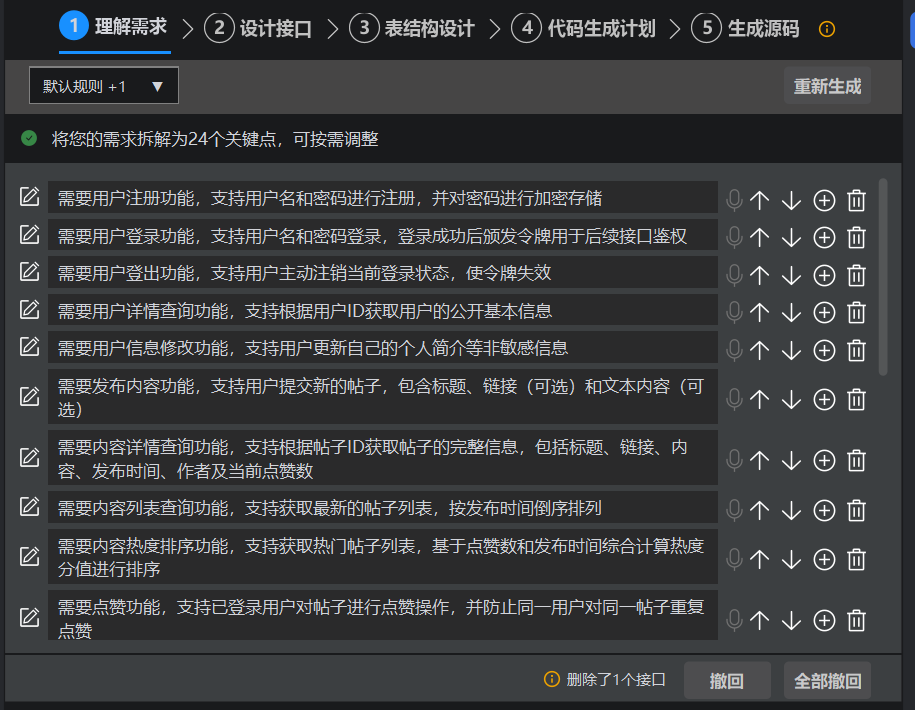
Task: Move 内容热度排序功能 requirement up
Action: 759,559
